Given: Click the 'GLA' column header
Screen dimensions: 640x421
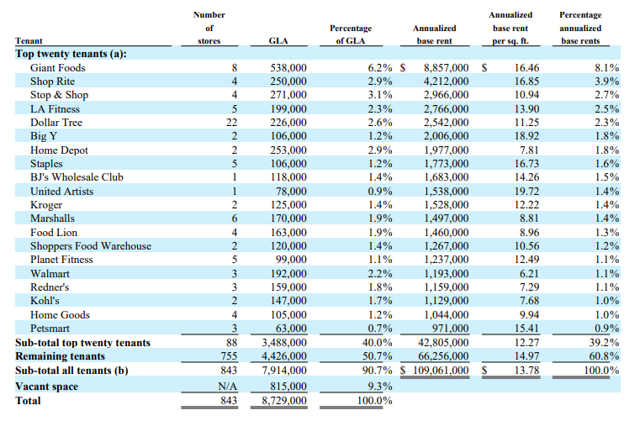Looking at the screenshot, I should [x=278, y=41].
